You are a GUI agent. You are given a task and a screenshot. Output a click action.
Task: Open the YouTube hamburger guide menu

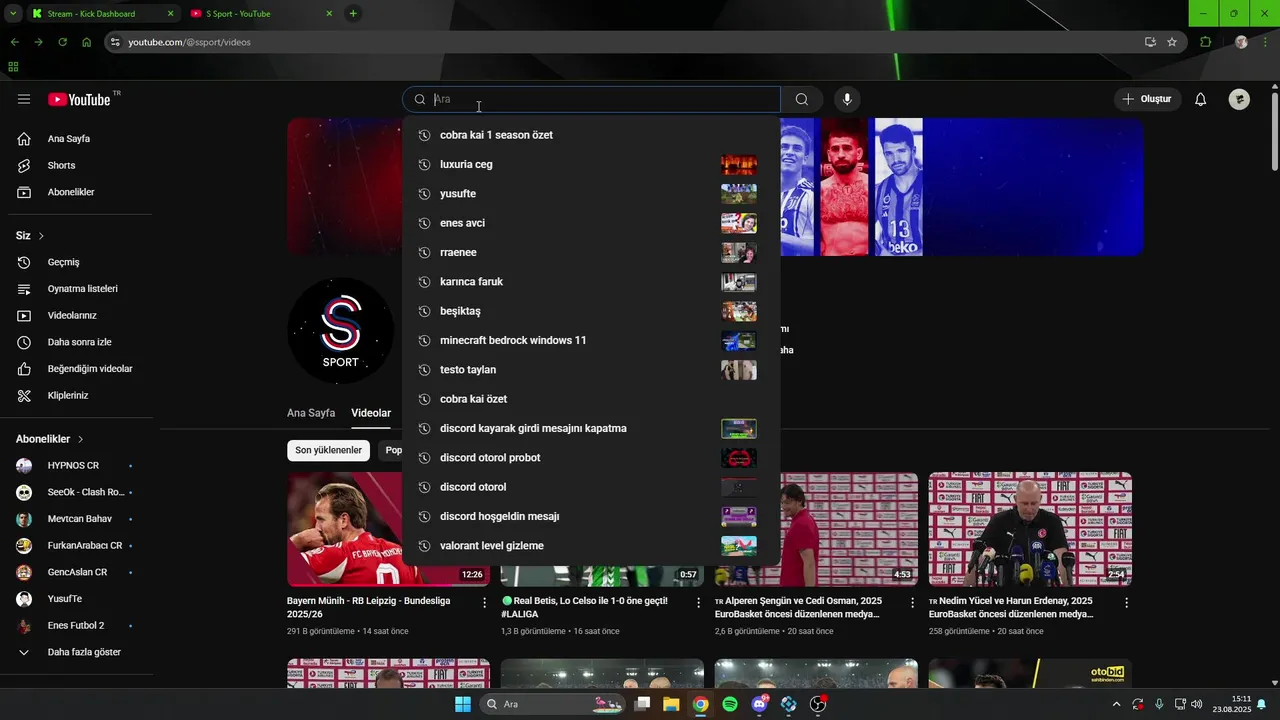(24, 99)
